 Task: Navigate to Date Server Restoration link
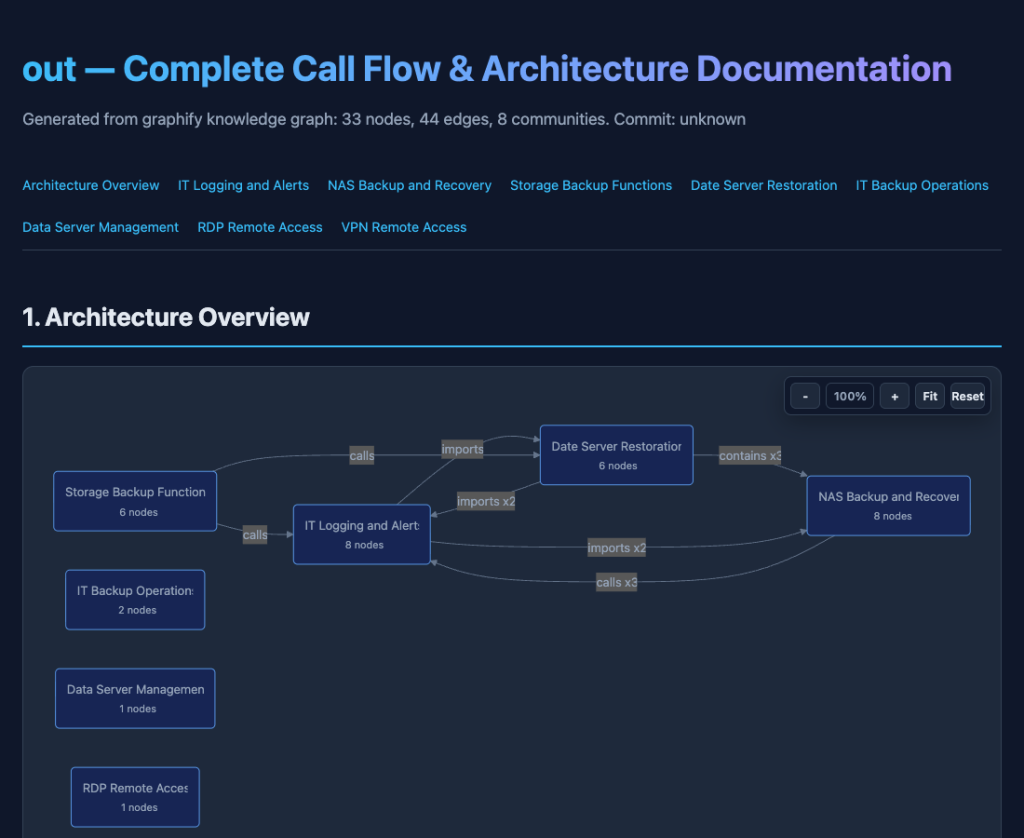click(x=764, y=185)
